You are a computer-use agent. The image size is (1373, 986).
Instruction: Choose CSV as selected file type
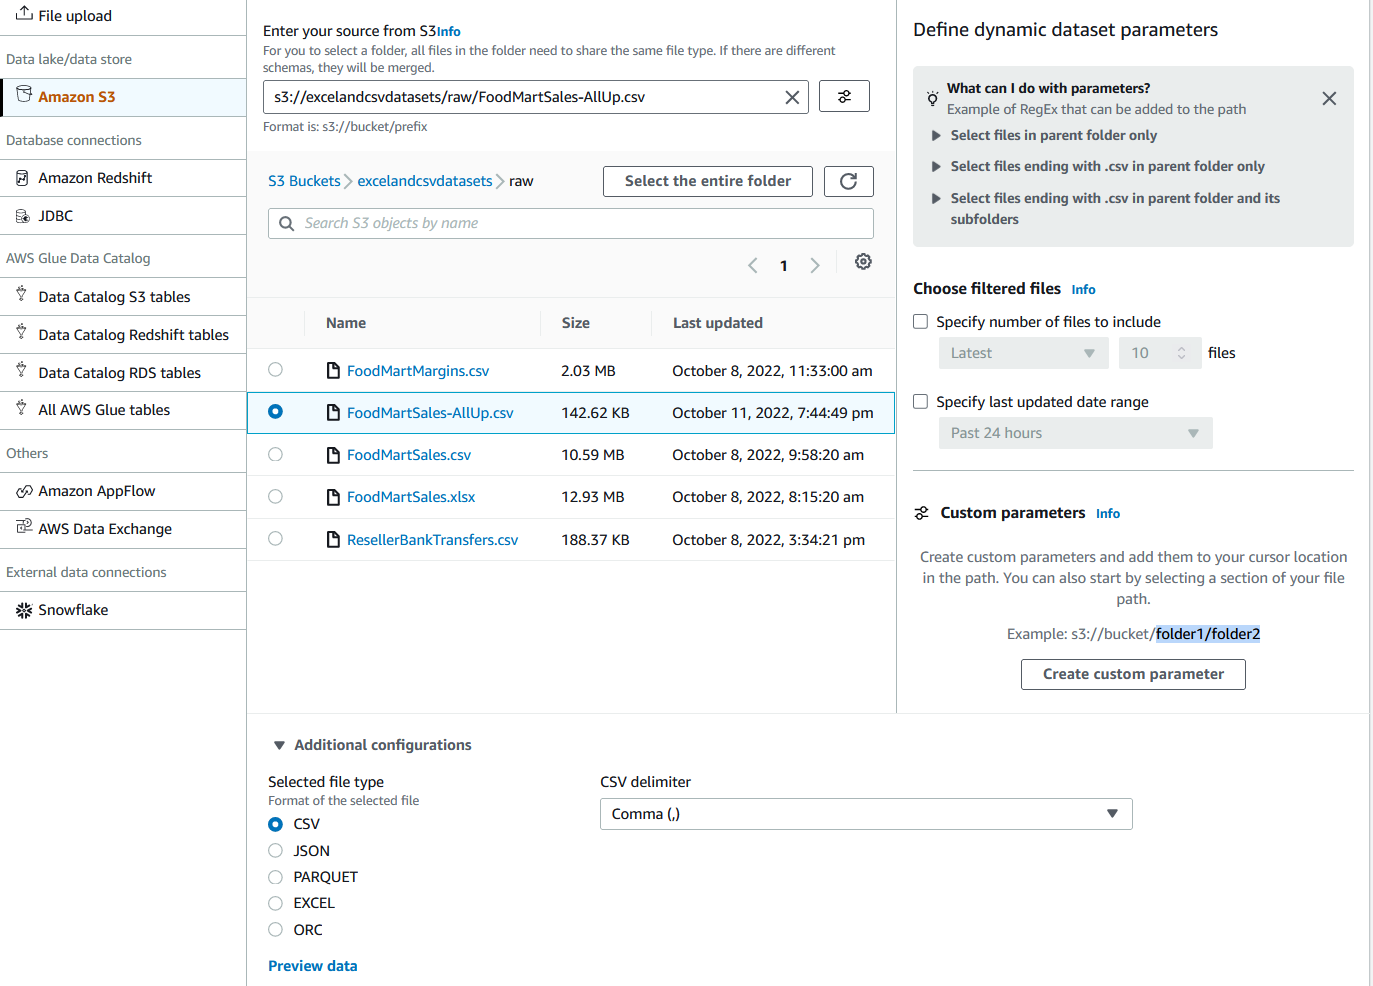point(275,824)
